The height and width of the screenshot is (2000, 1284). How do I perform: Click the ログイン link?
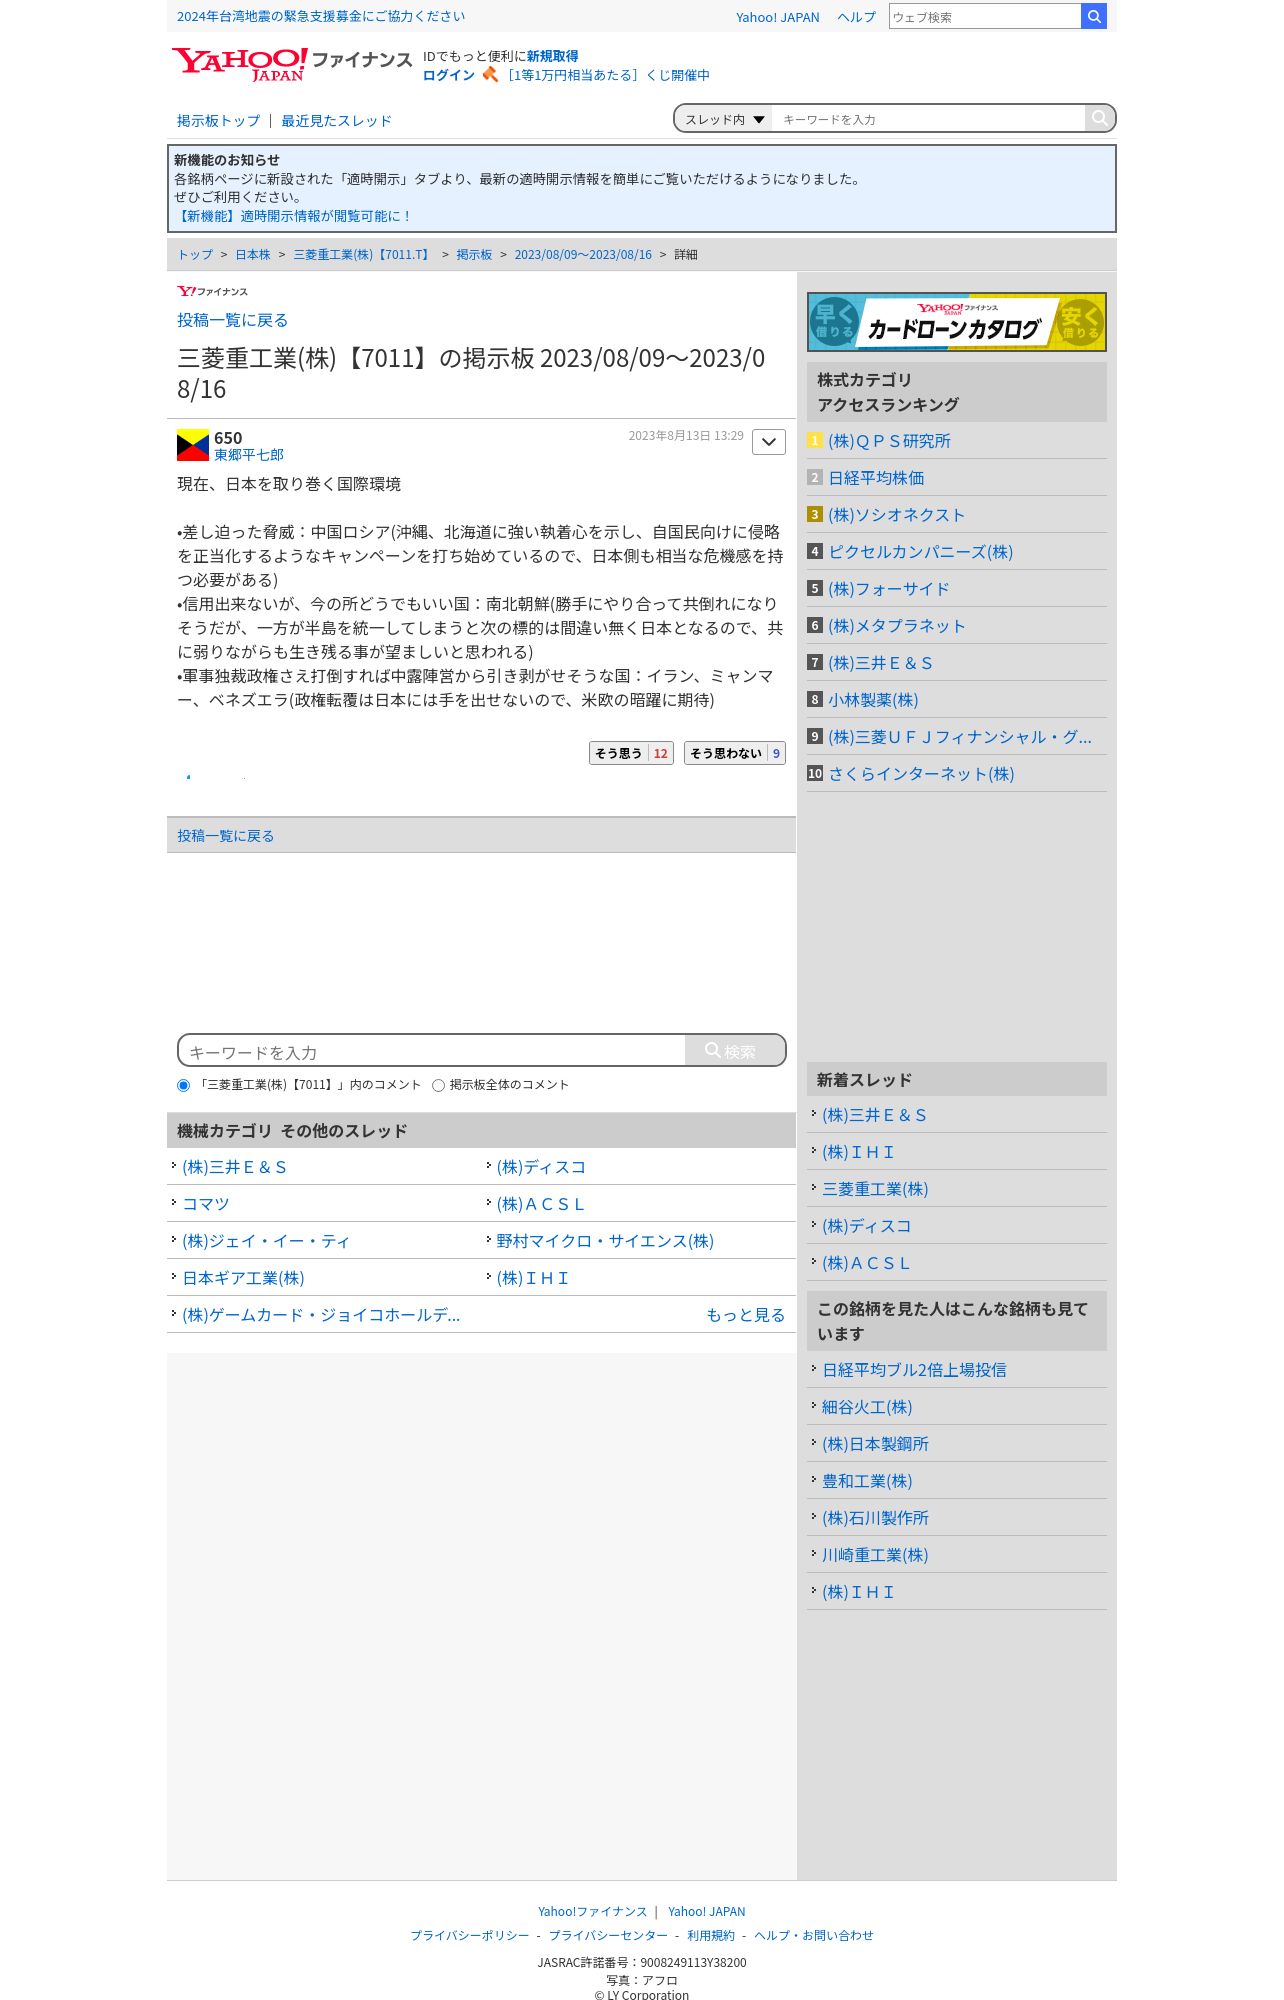click(x=449, y=75)
